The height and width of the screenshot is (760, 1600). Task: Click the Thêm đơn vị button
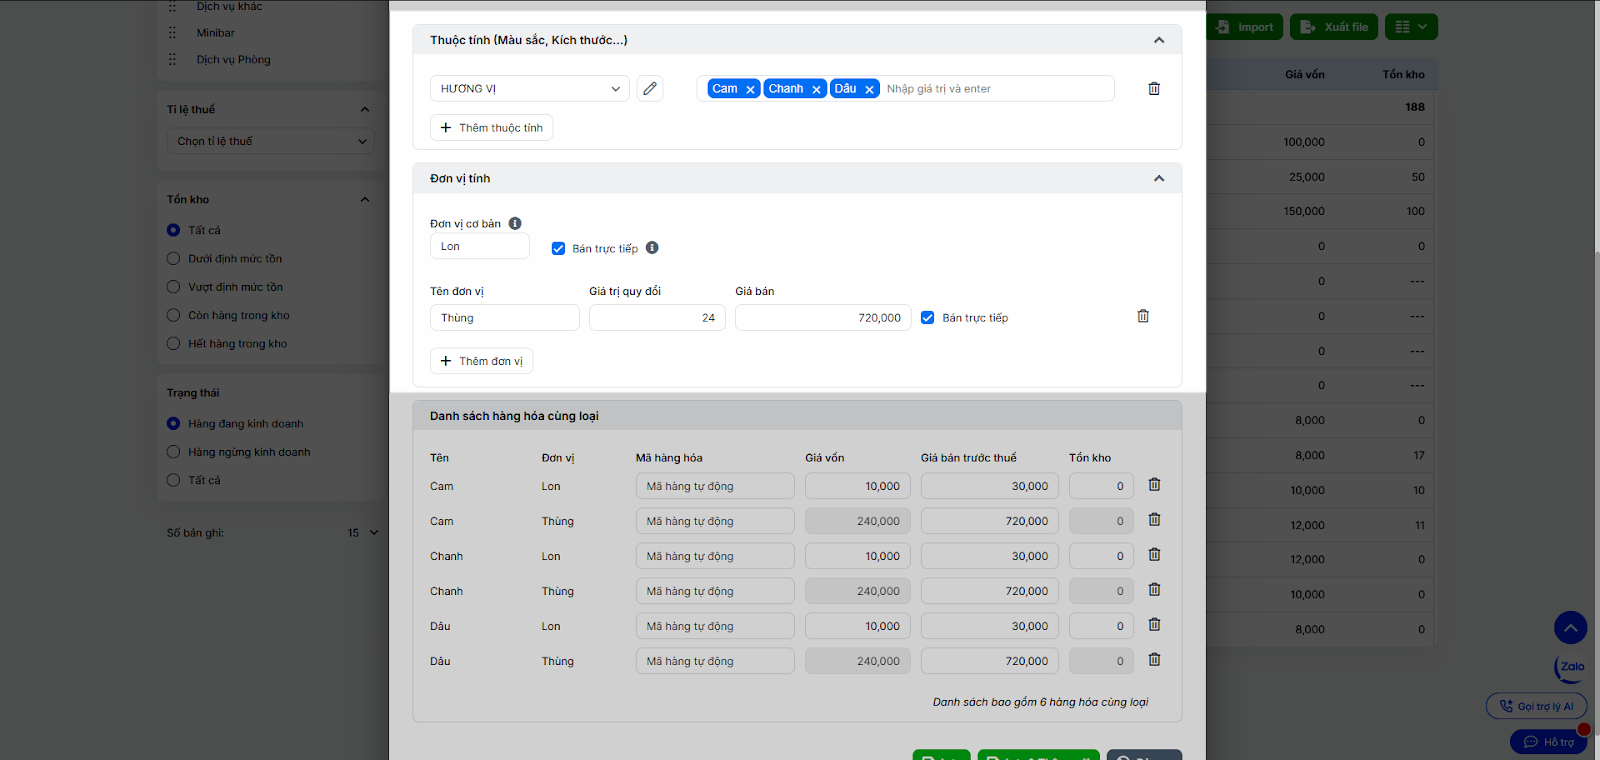(481, 361)
